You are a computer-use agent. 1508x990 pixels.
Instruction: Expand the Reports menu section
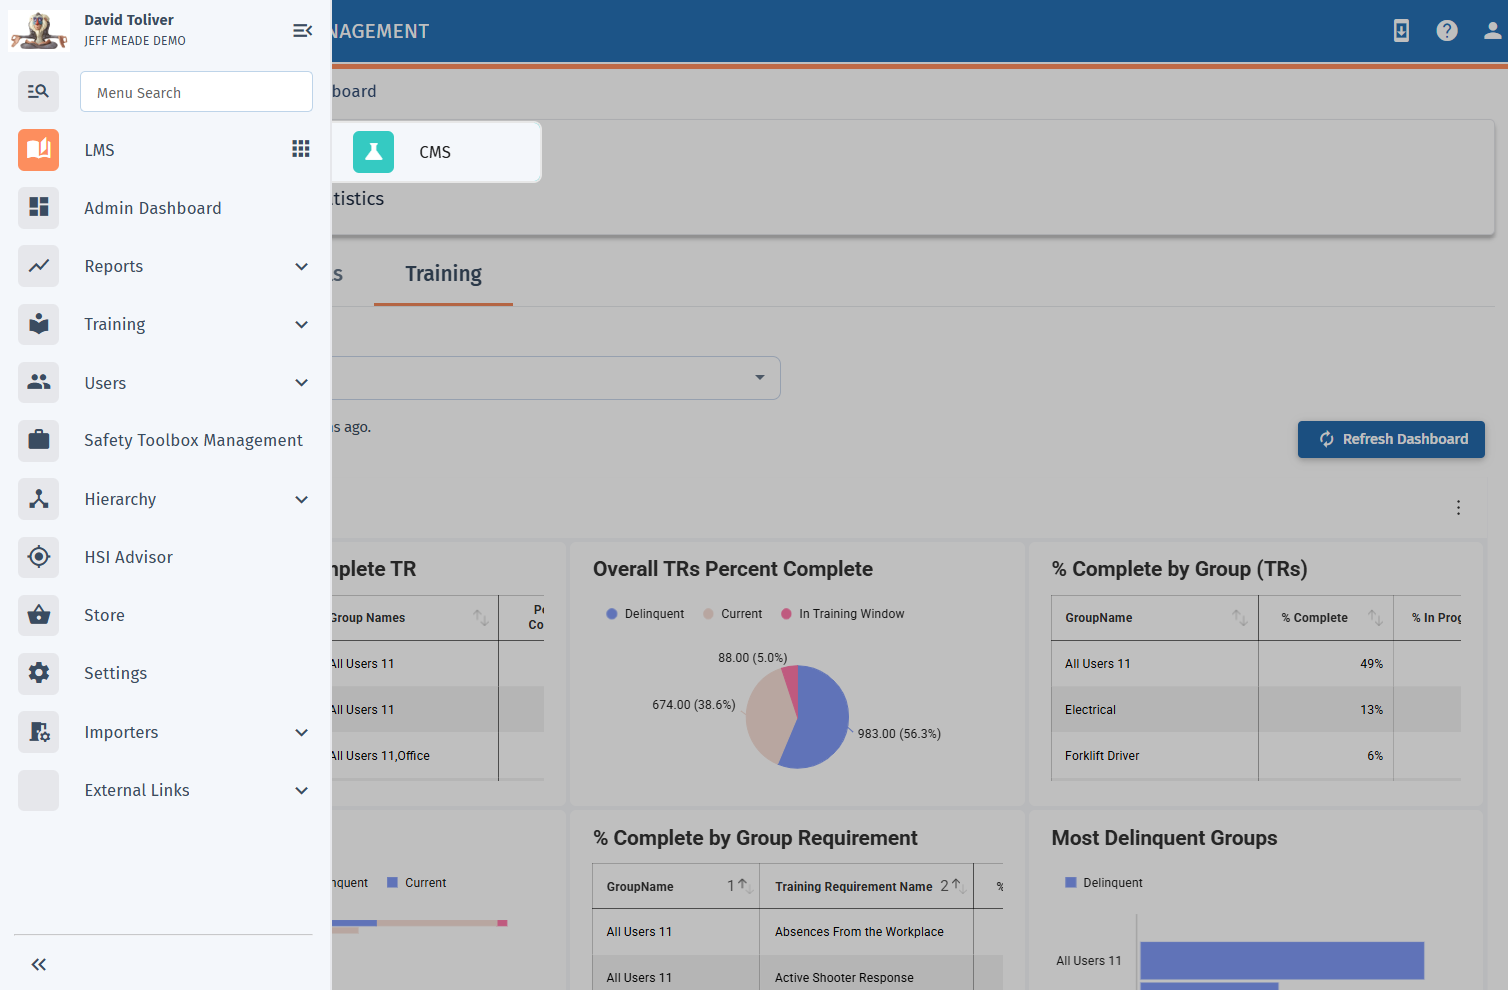[301, 266]
